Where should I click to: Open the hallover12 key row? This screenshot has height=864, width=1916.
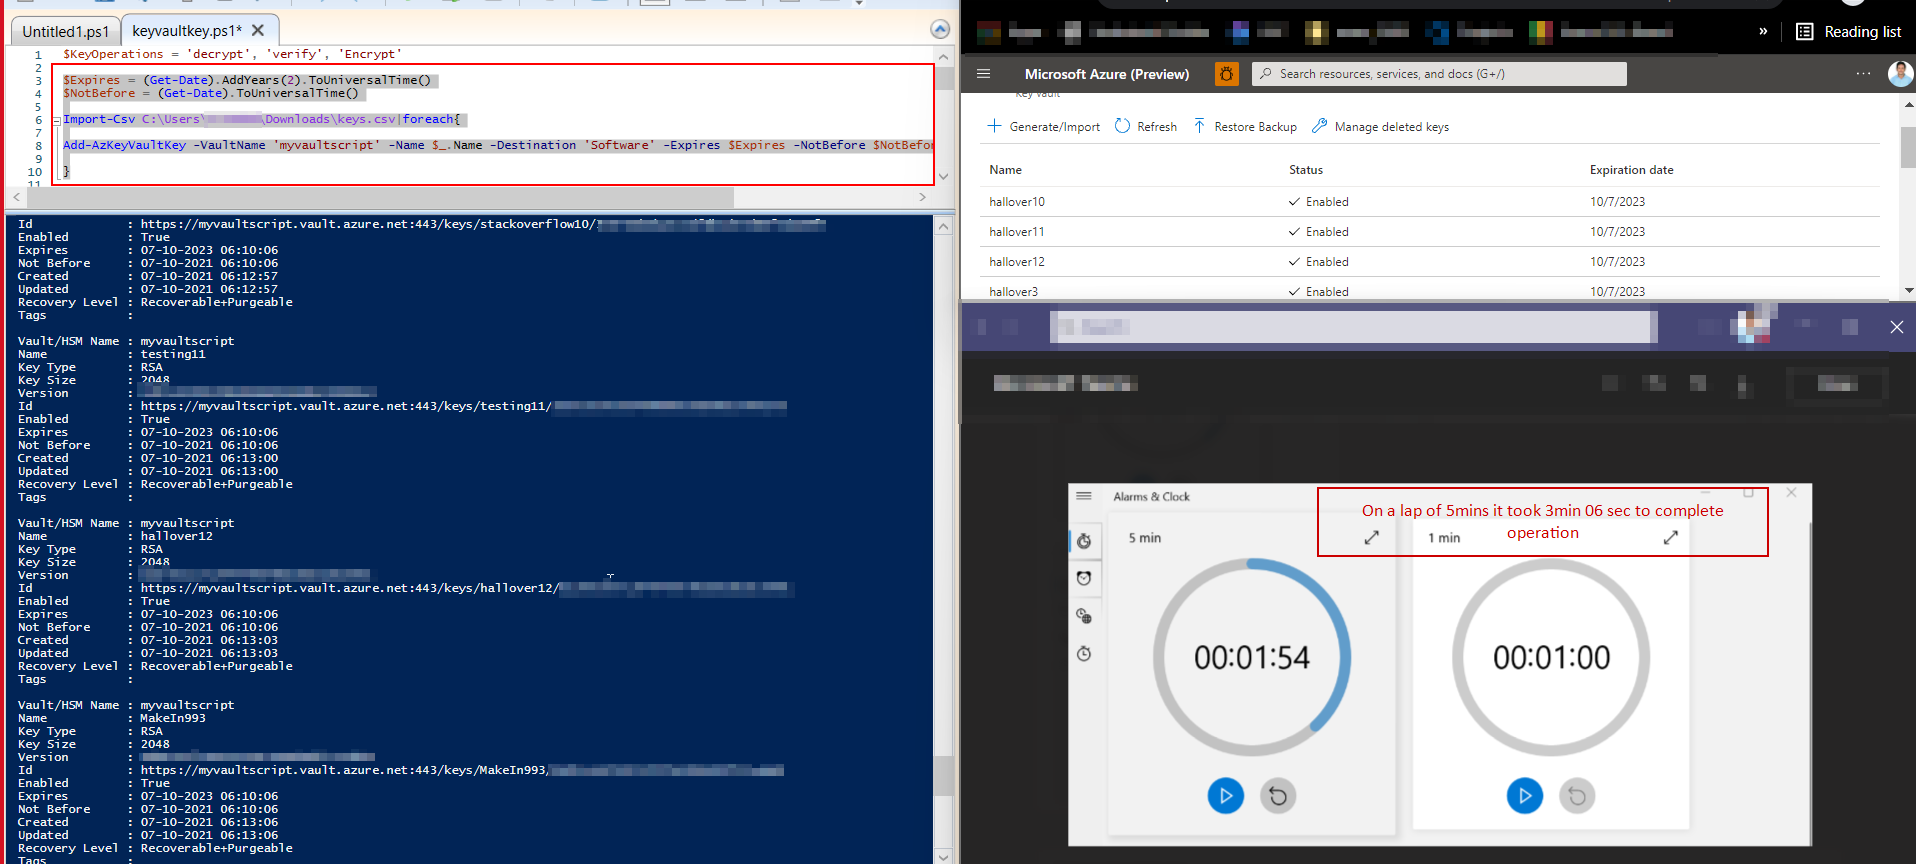(1430, 262)
